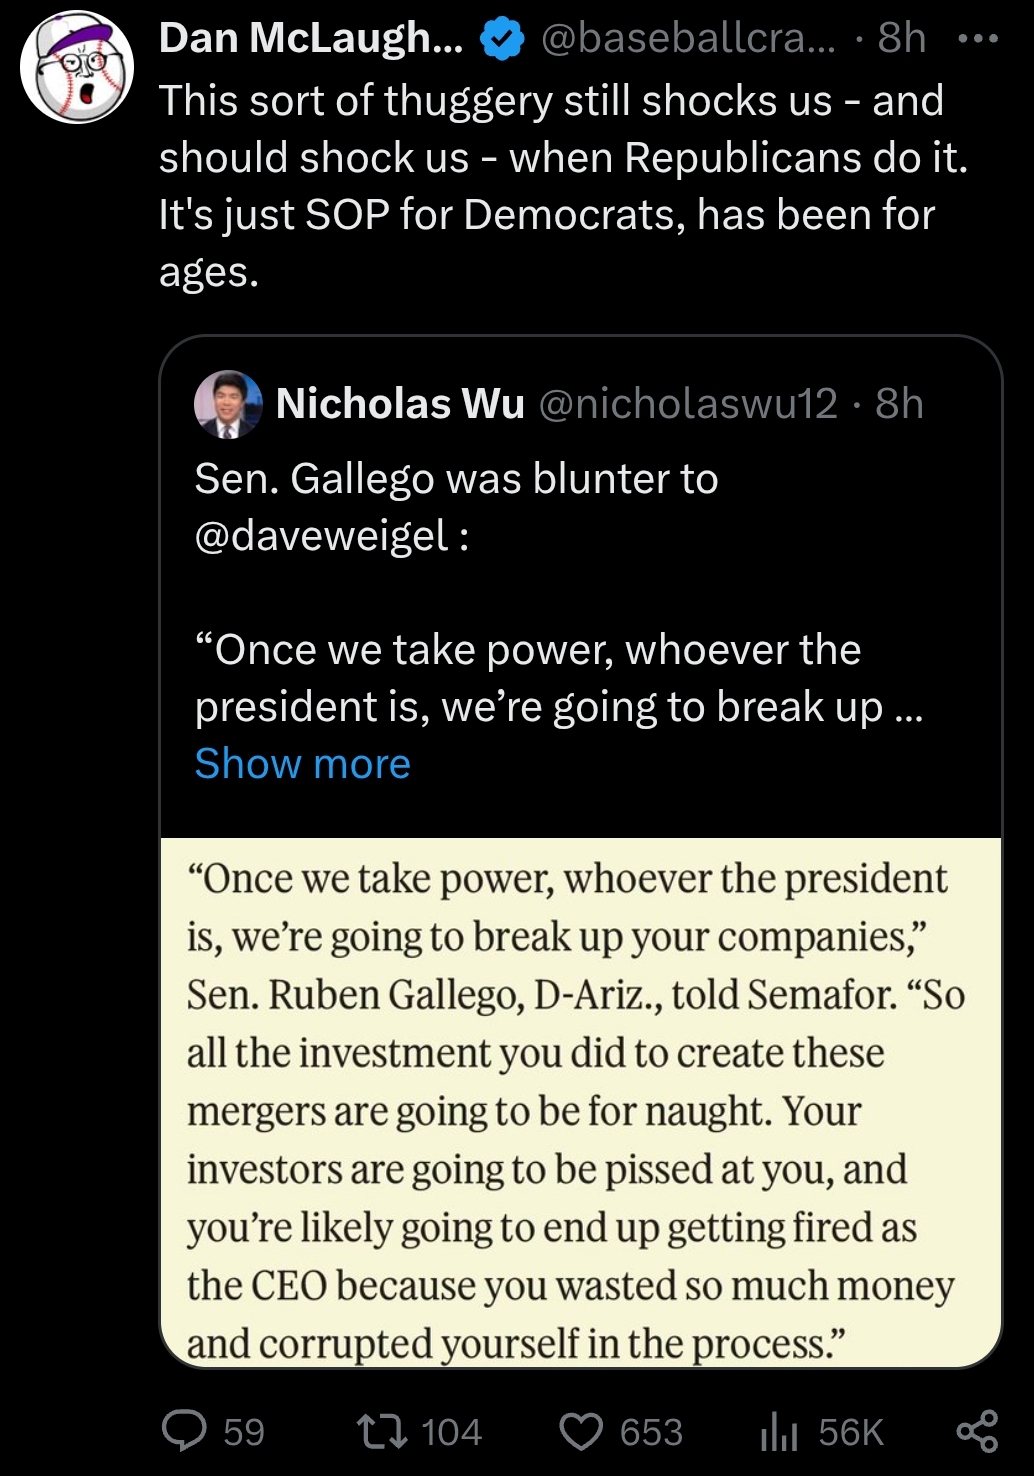This screenshot has height=1476, width=1034.
Task: View the 56K analytics icon
Action: [779, 1432]
